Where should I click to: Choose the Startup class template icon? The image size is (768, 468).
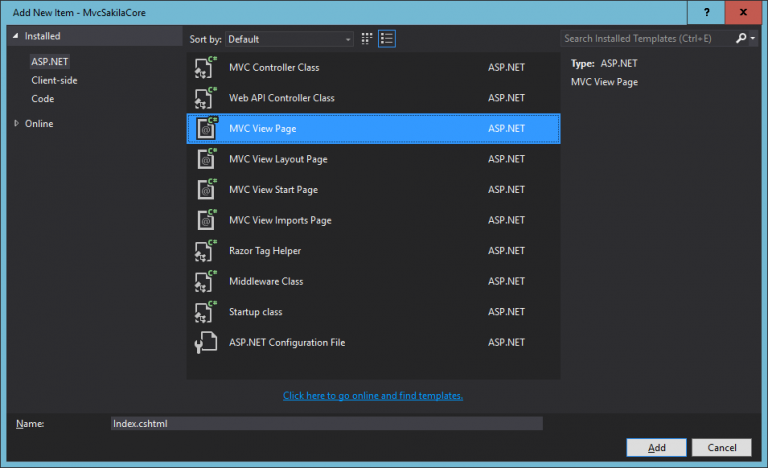tap(205, 312)
